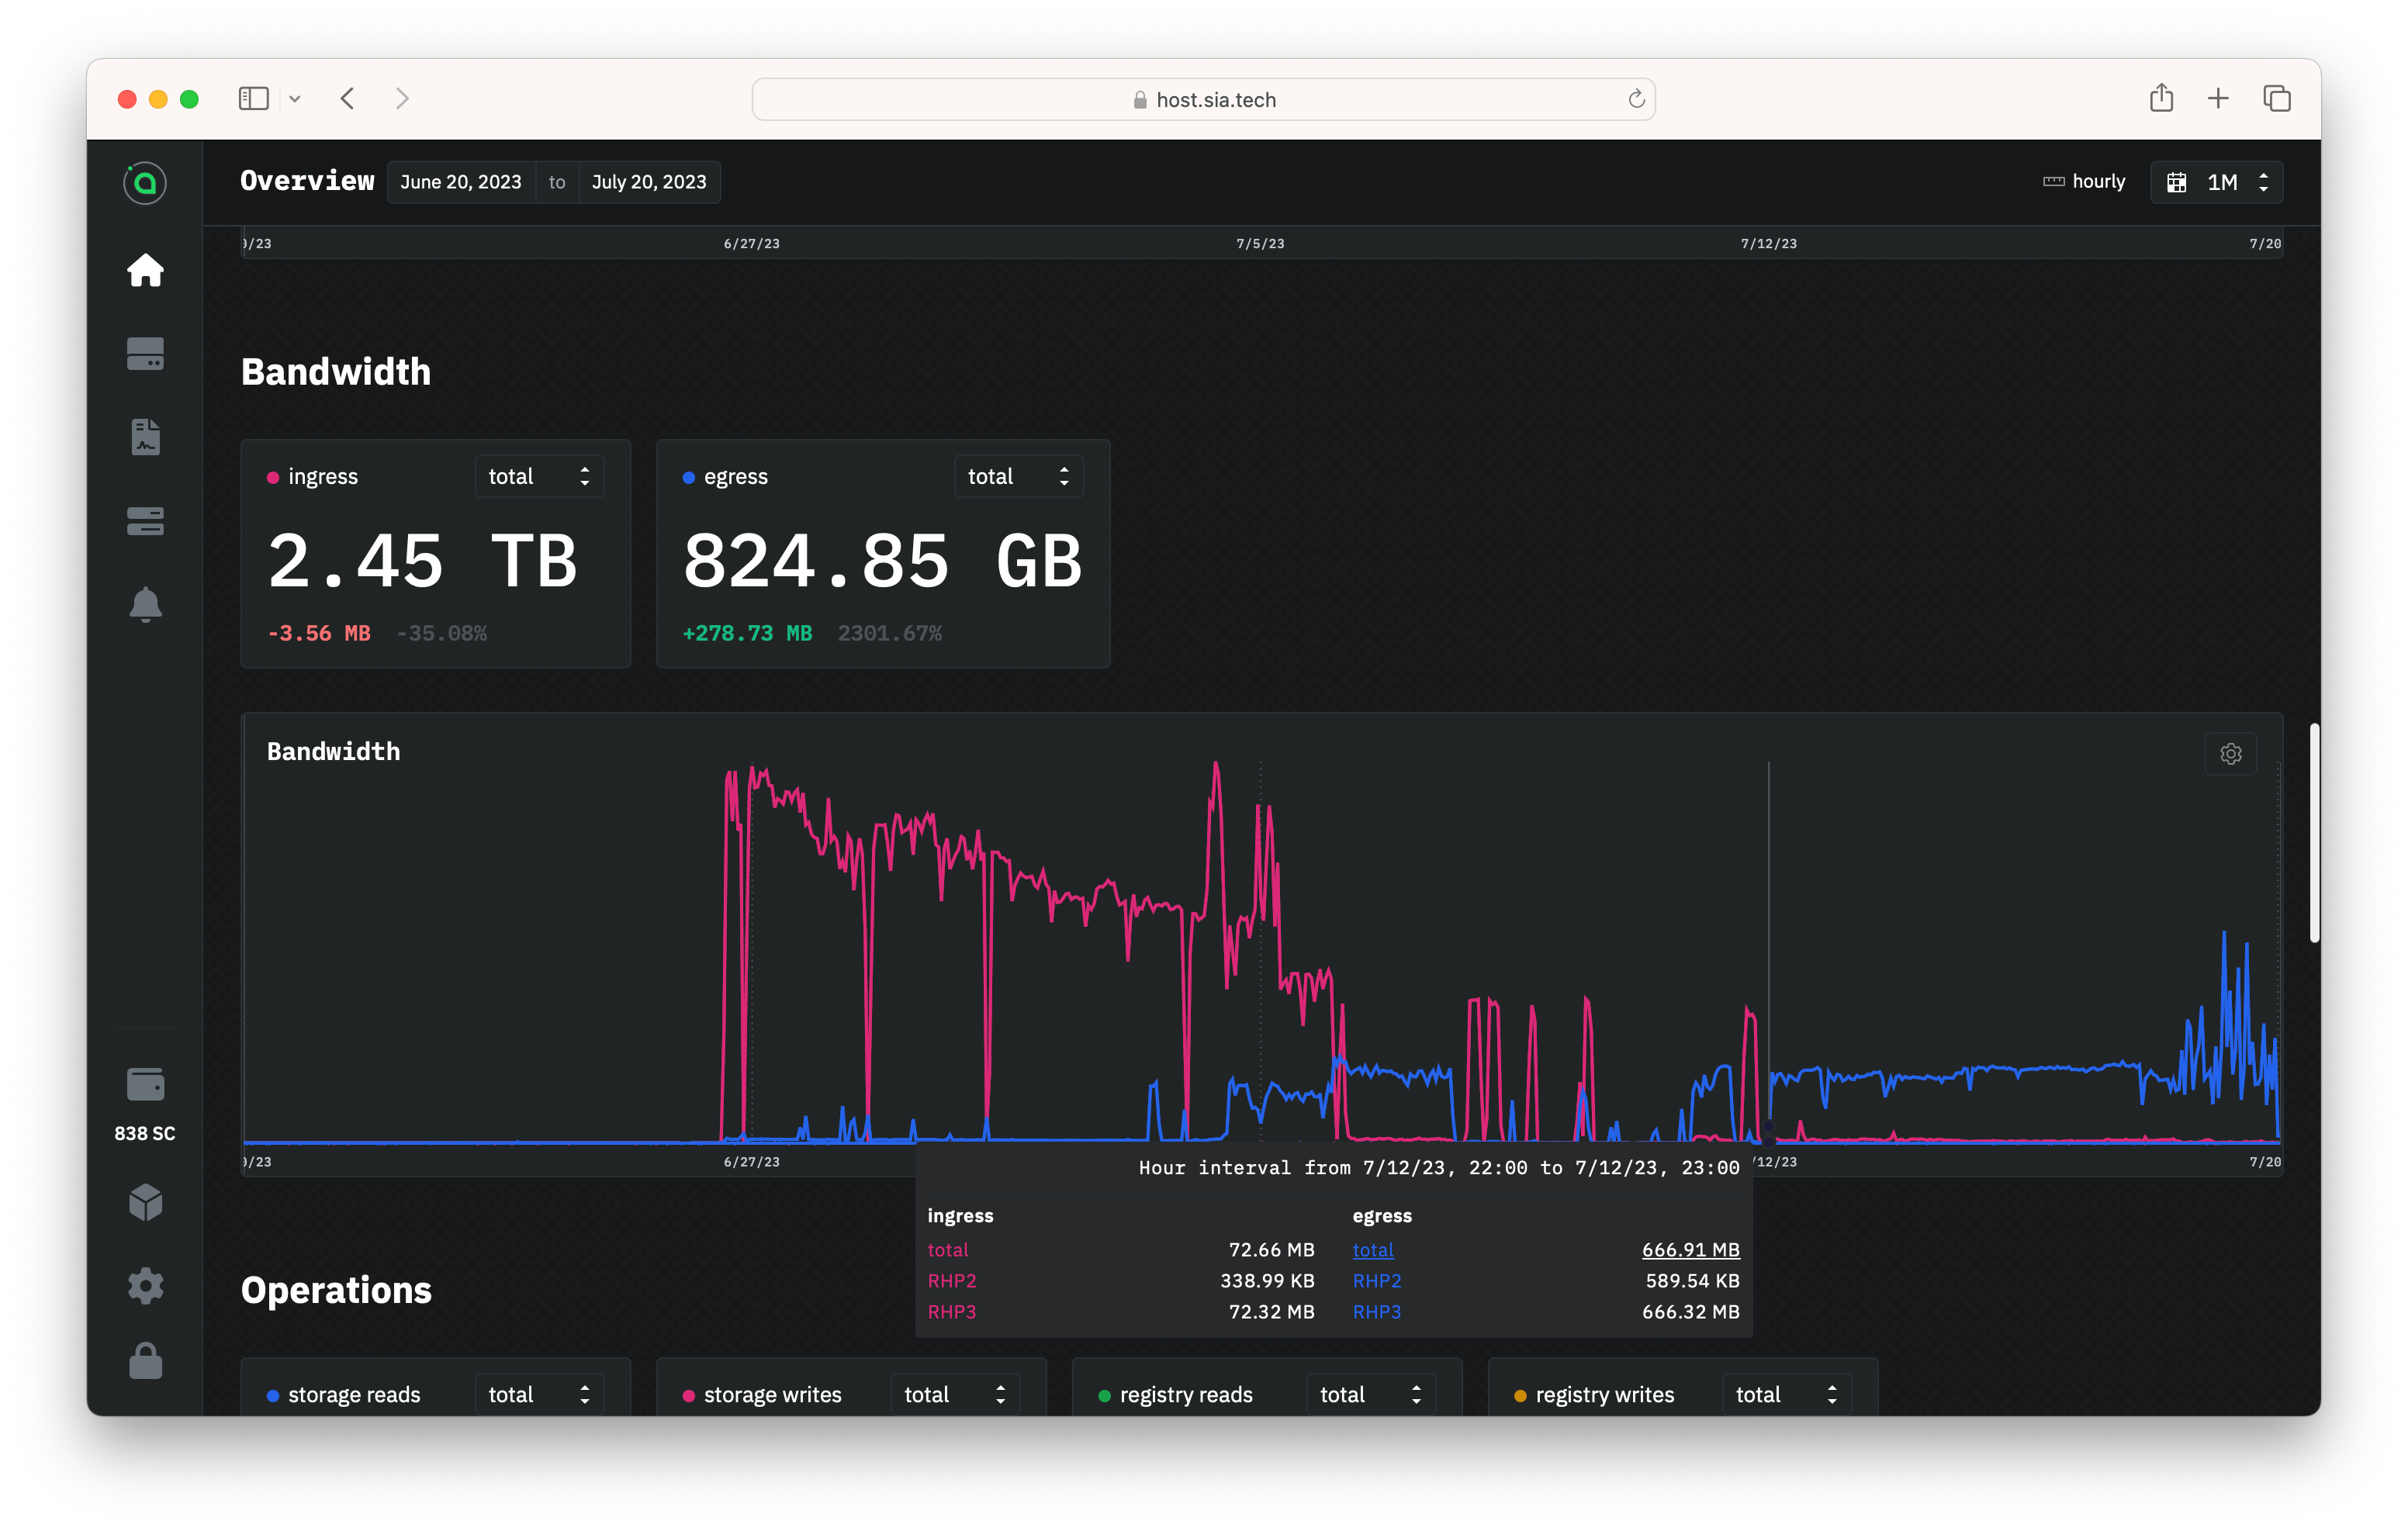This screenshot has width=2408, height=1531.
Task: Click the egress blue legend dot
Action: pyautogui.click(x=689, y=478)
